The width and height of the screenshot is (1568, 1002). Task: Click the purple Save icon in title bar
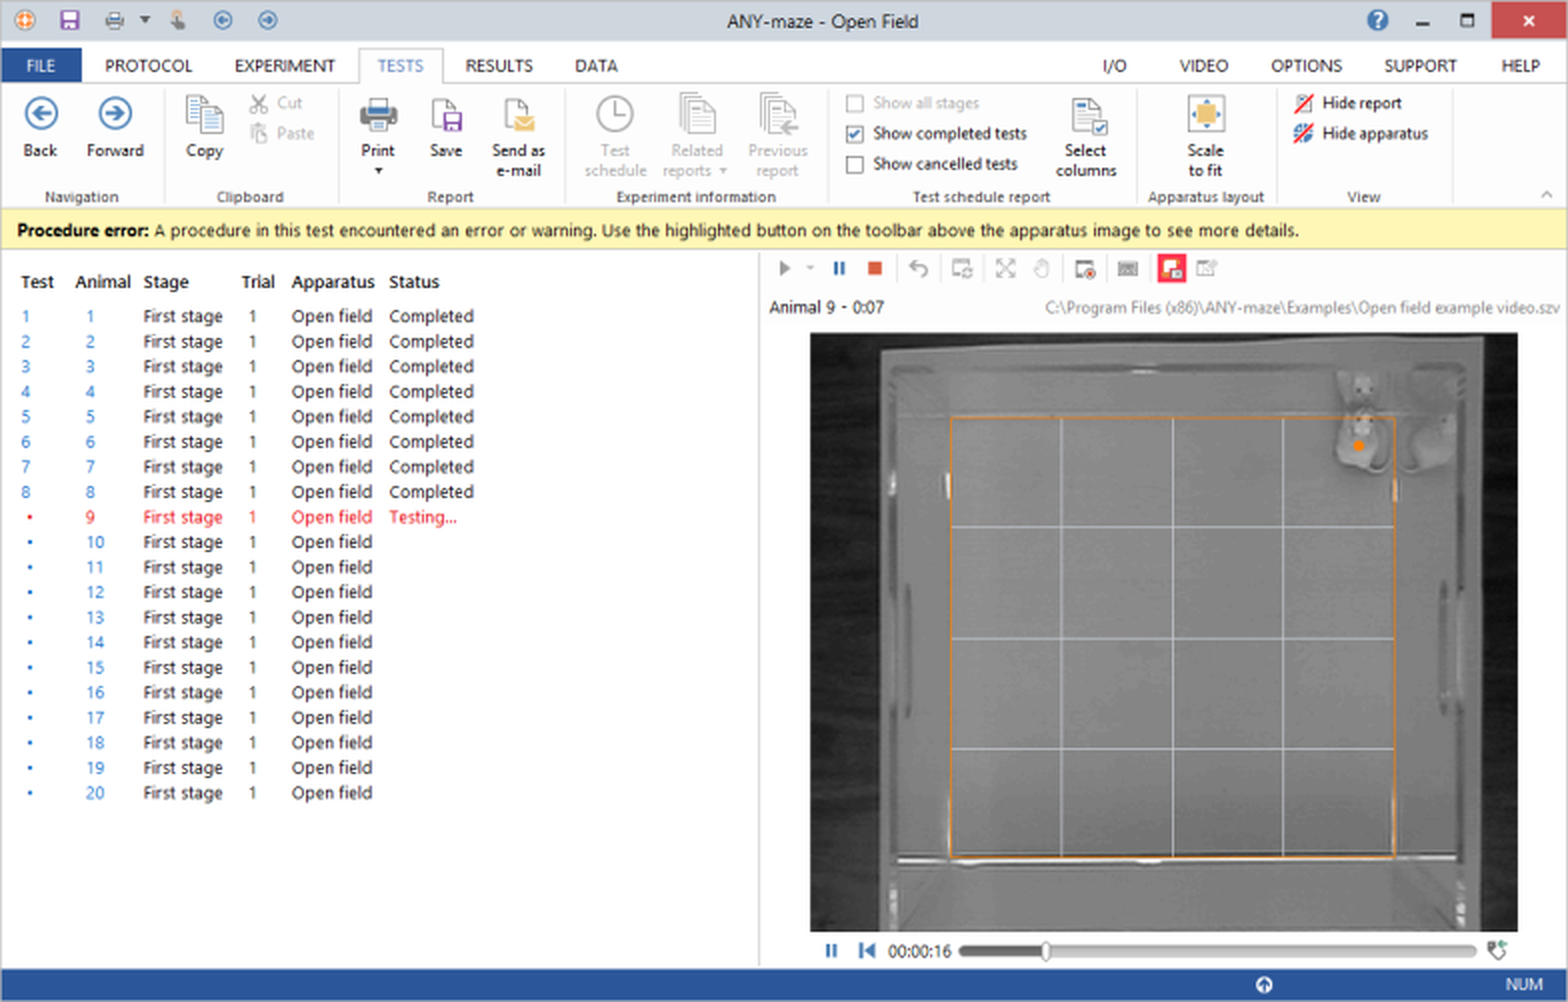point(69,20)
